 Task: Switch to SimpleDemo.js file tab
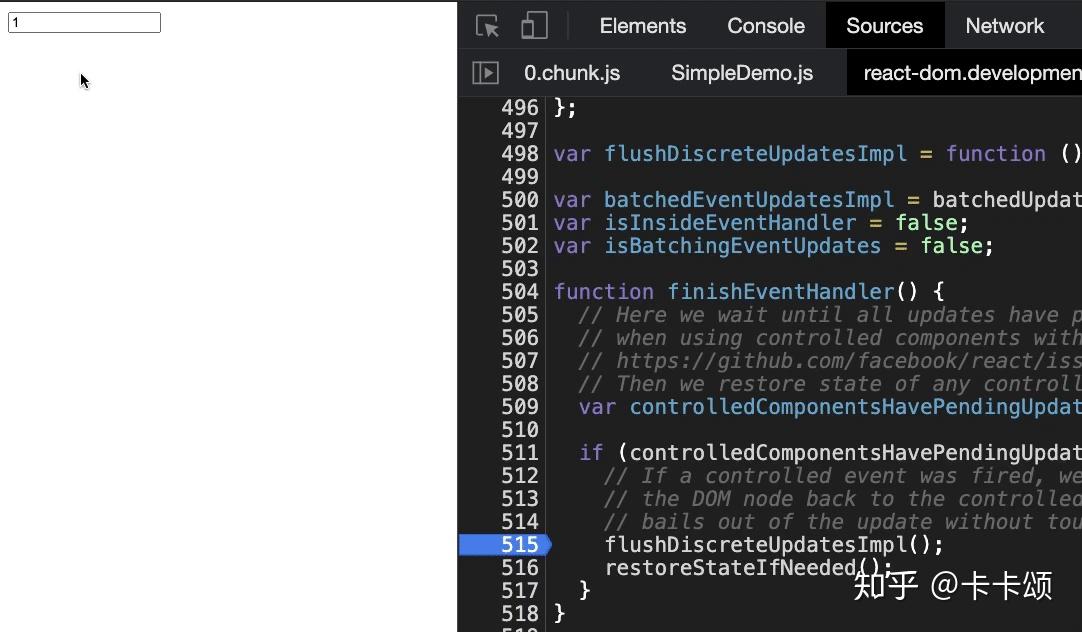pos(742,72)
